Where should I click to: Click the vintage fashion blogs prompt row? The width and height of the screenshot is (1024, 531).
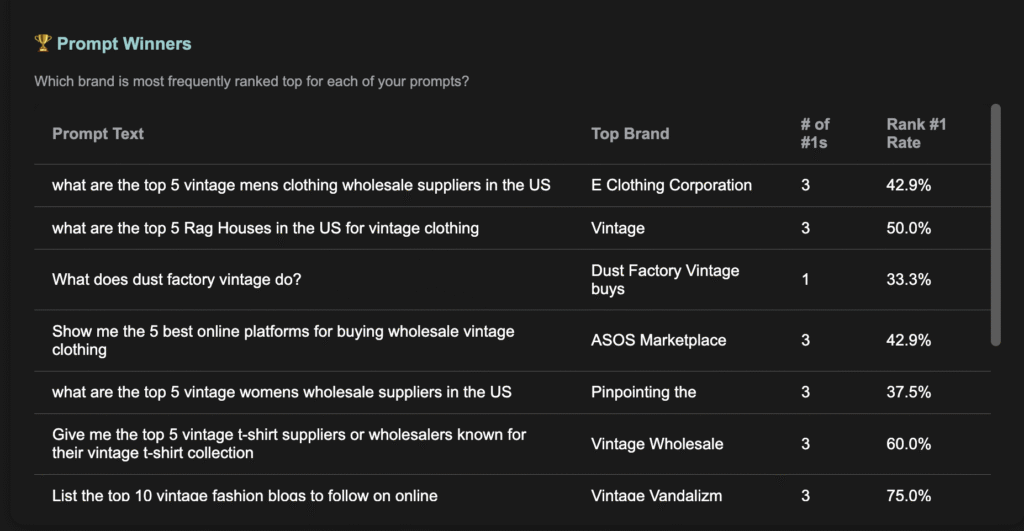[512, 493]
